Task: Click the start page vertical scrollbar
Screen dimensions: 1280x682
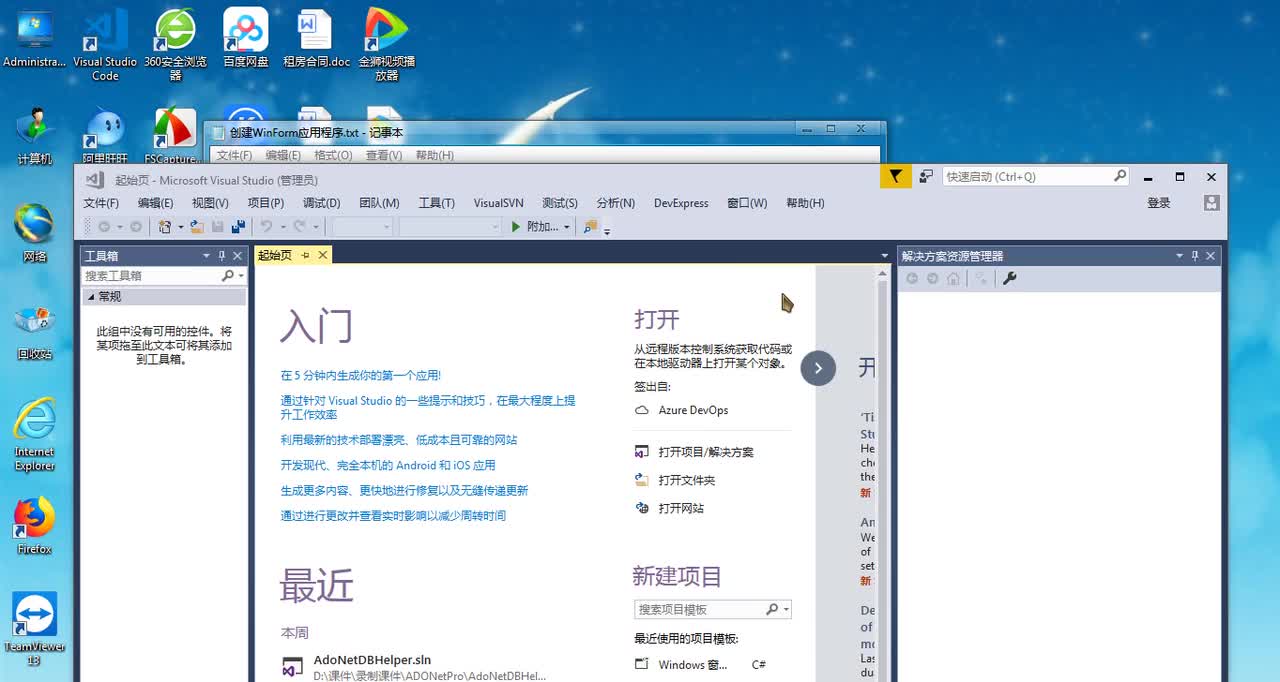Action: pos(883,473)
